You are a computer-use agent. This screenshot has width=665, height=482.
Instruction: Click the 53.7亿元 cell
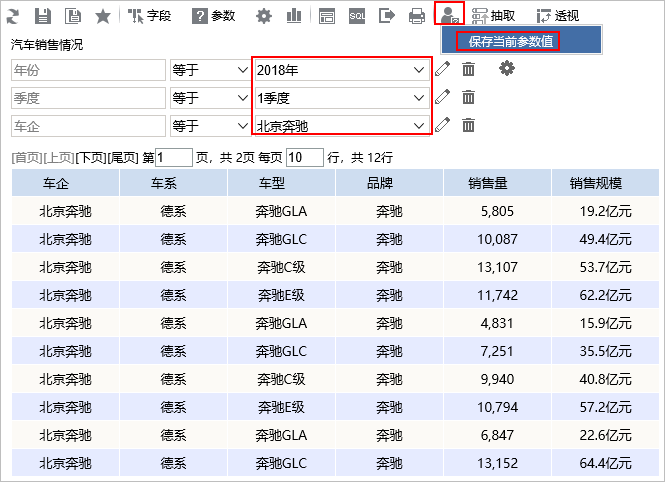point(606,267)
